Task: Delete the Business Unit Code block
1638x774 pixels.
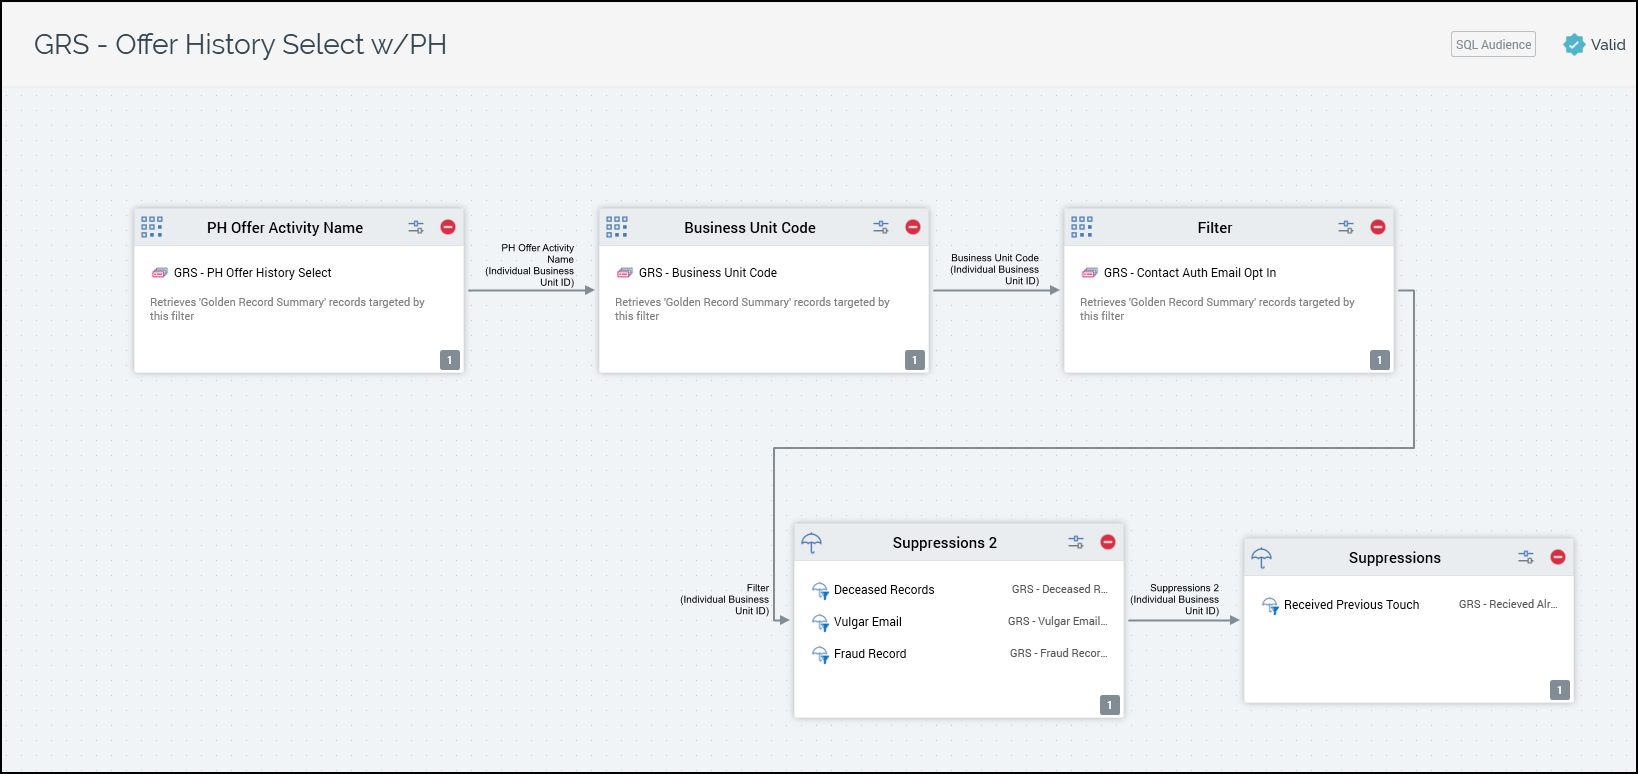Action: [x=913, y=227]
